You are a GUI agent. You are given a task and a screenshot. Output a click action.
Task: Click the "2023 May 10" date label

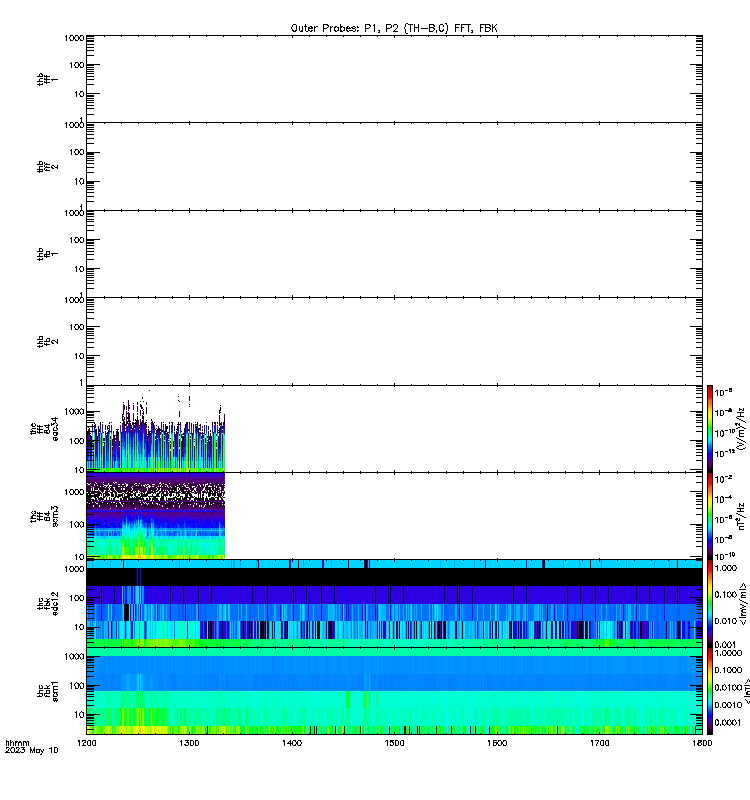click(x=32, y=751)
